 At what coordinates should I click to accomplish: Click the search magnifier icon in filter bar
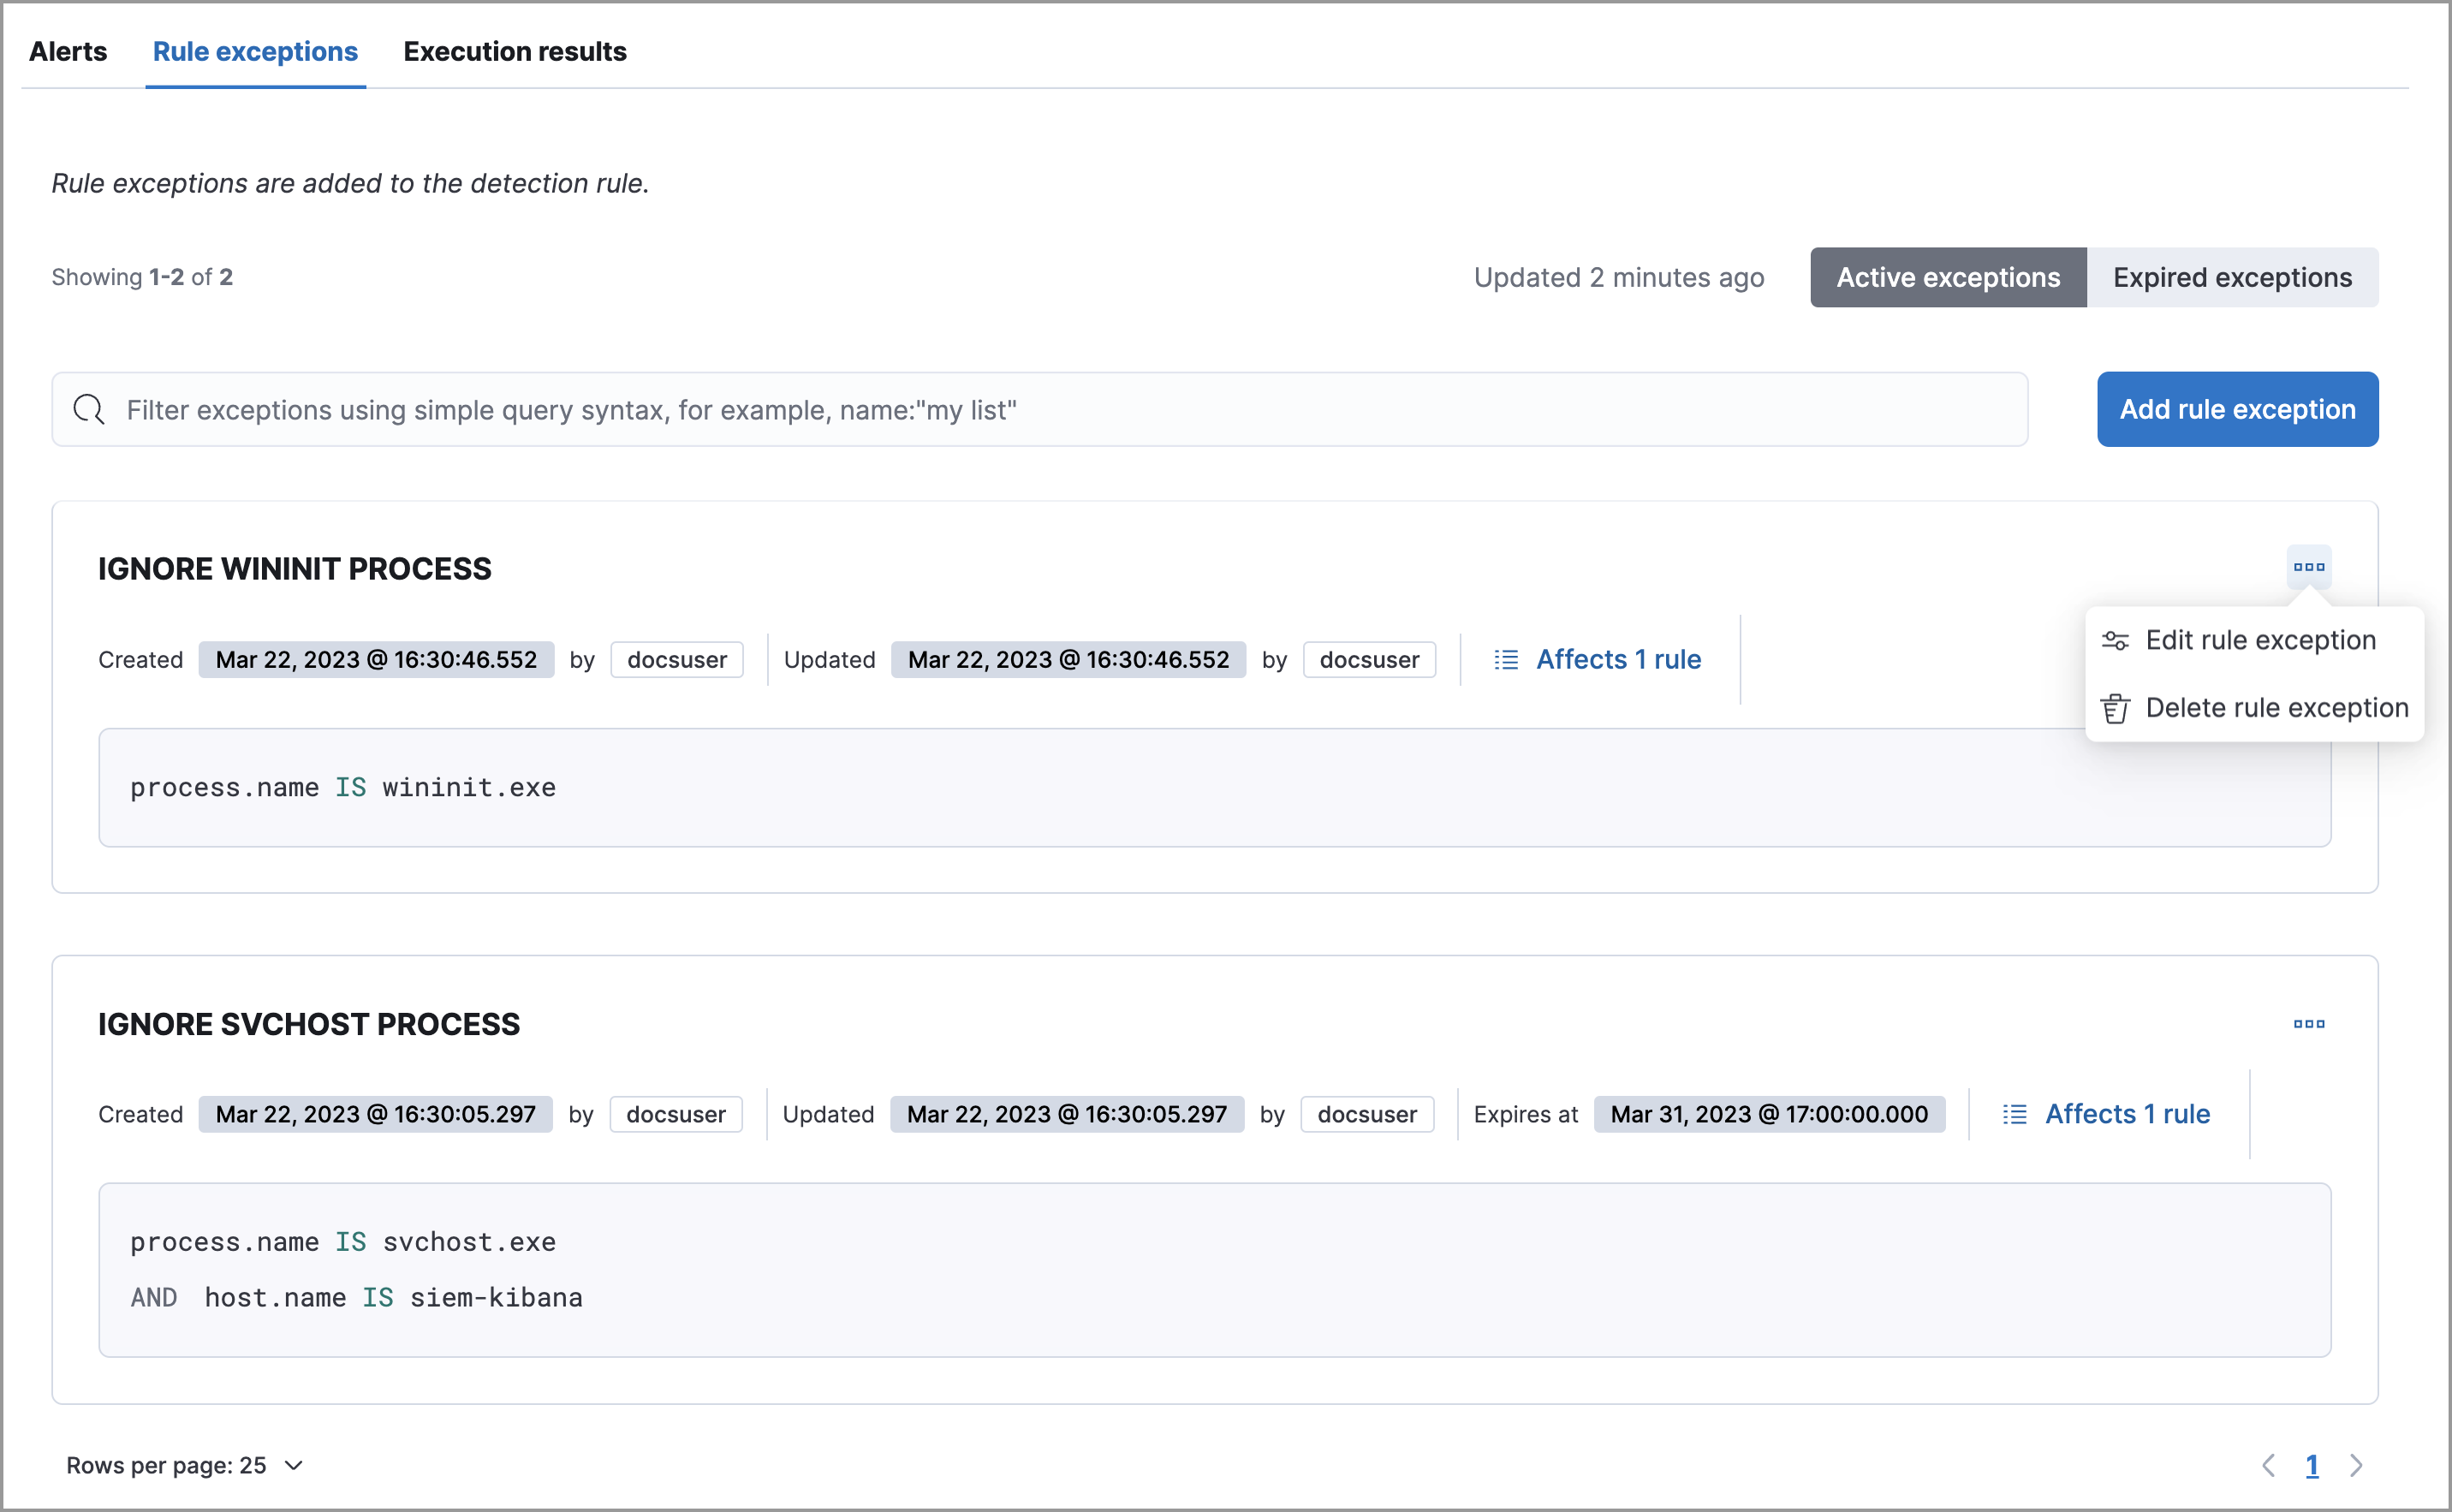[x=89, y=410]
